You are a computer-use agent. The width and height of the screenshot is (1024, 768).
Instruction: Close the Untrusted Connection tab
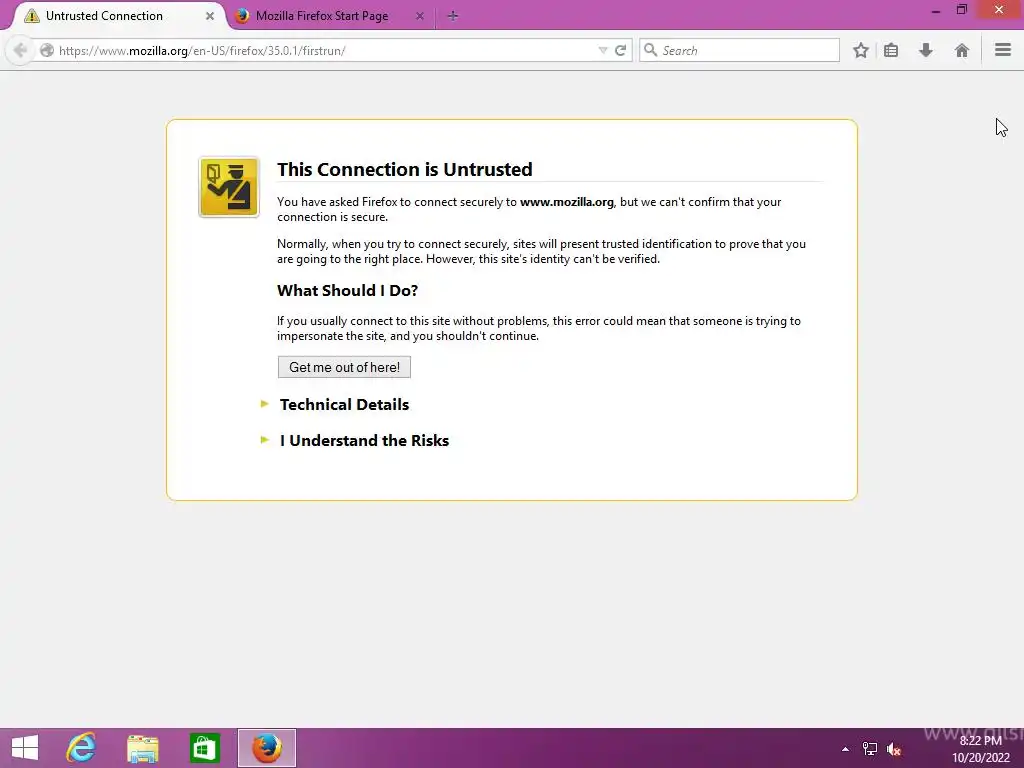(210, 16)
